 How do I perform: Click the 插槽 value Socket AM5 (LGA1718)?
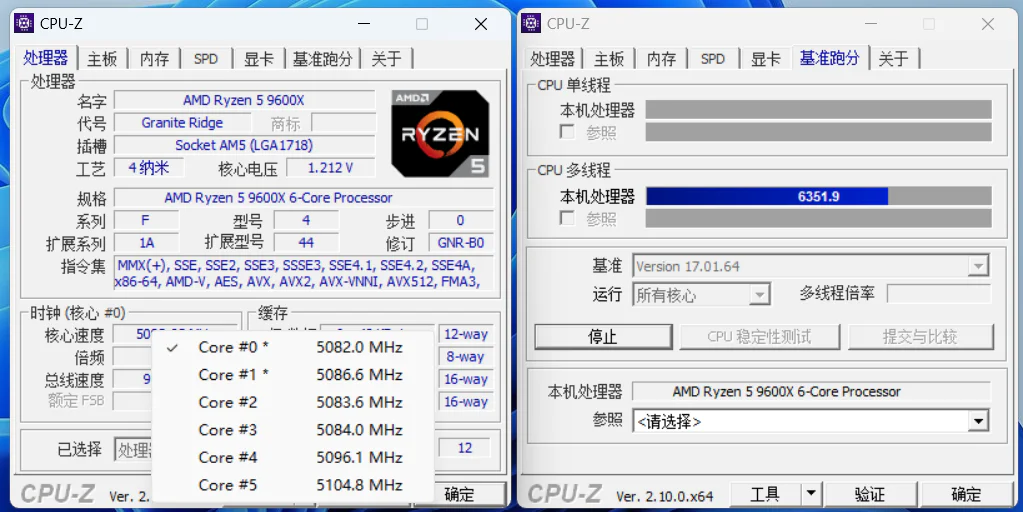[245, 145]
